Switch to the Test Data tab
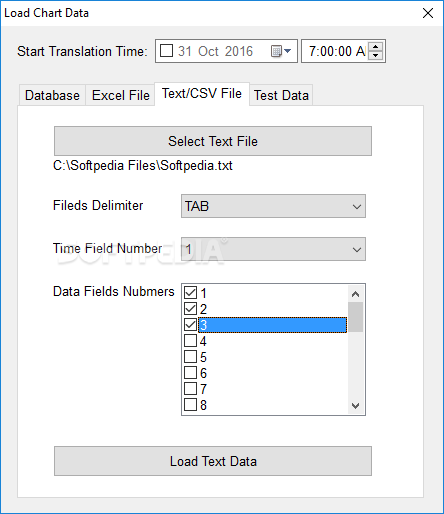 [x=281, y=95]
